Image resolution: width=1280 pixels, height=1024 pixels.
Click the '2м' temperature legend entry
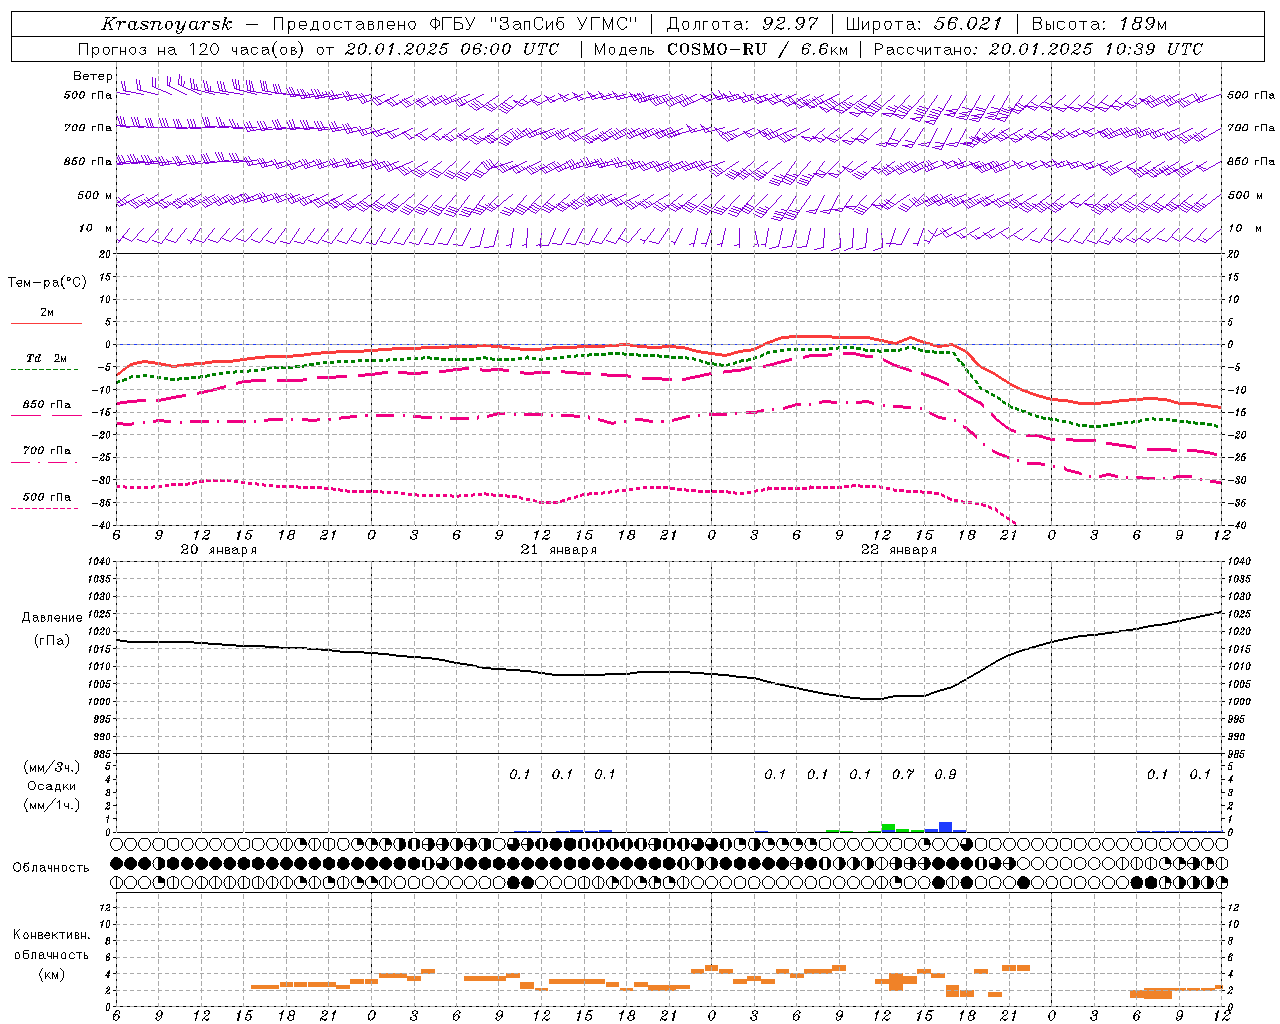tap(47, 313)
